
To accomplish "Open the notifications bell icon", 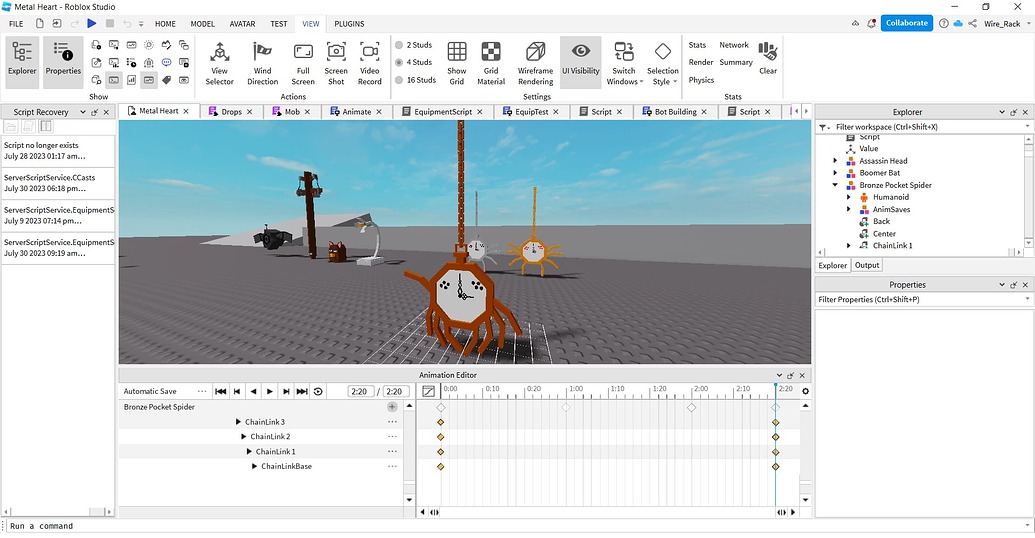I will (x=871, y=23).
